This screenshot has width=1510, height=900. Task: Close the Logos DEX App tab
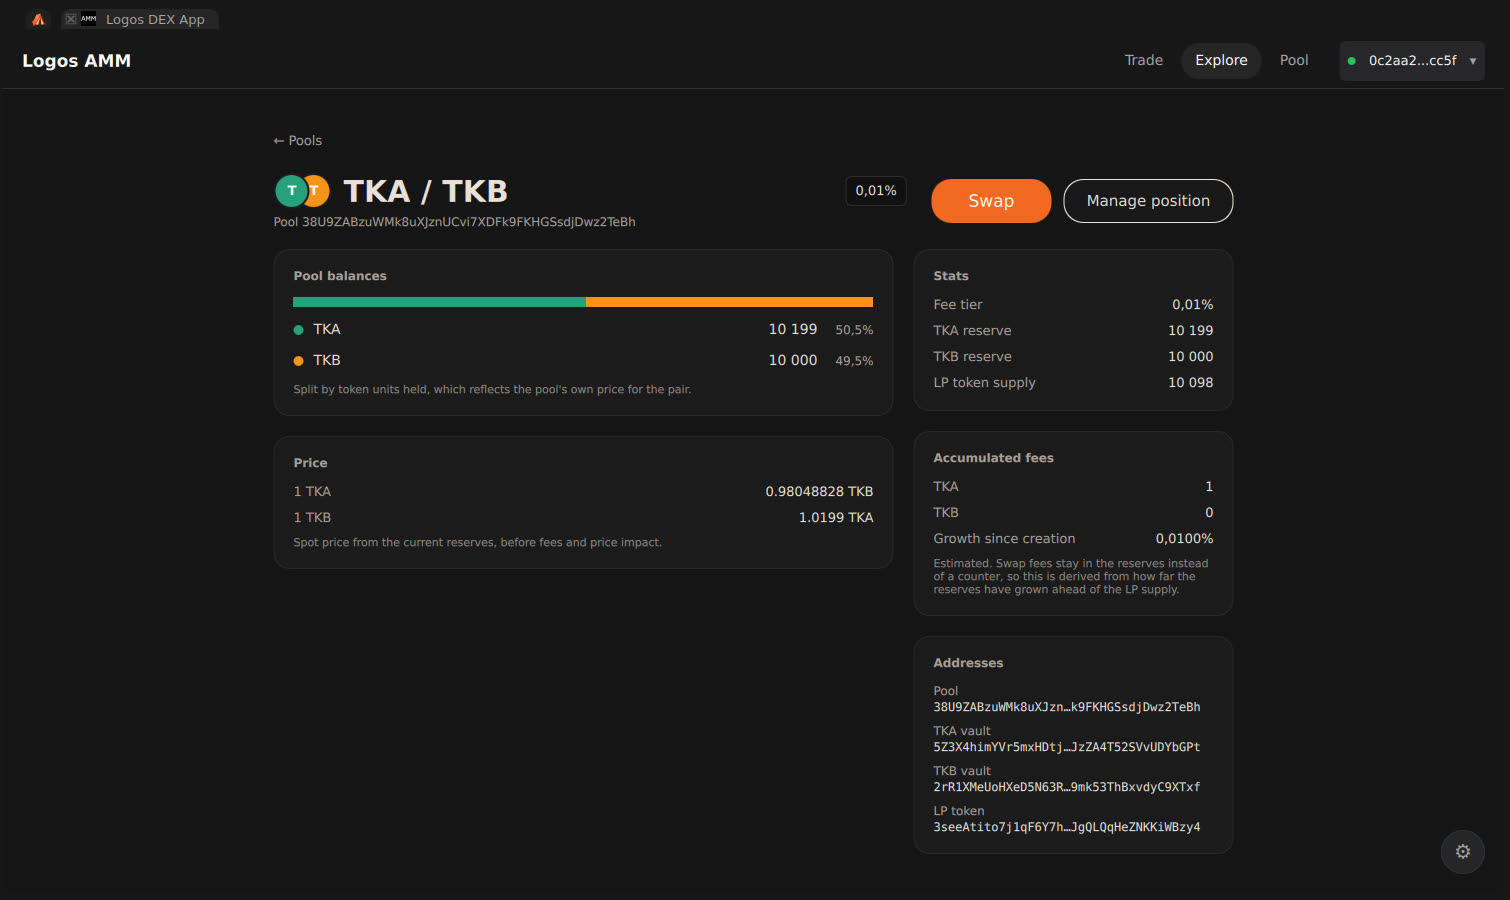point(70,19)
